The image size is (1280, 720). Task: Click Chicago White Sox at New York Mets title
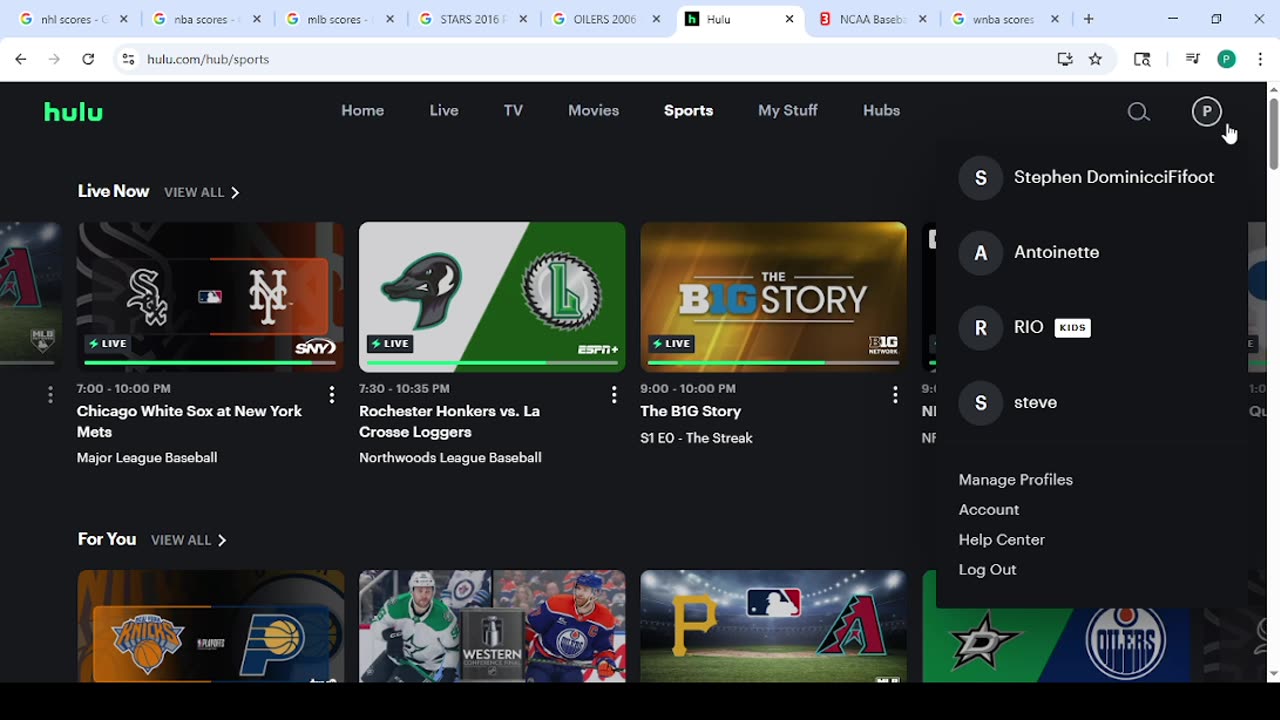pyautogui.click(x=189, y=422)
